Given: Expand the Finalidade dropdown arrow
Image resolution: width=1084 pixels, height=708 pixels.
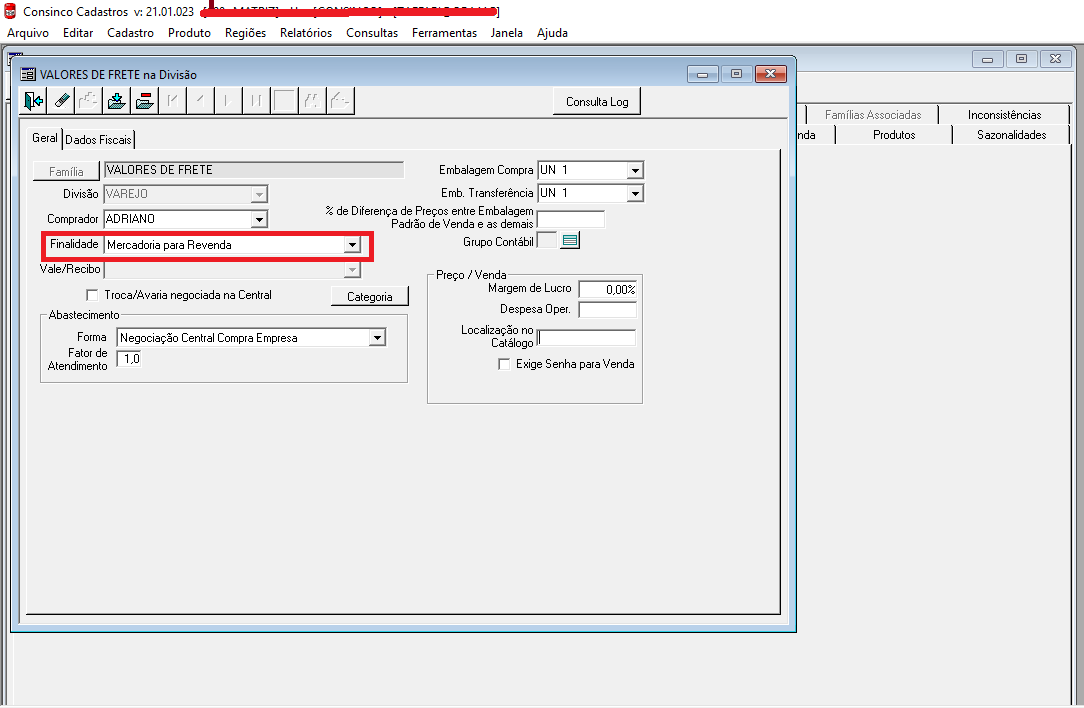Looking at the screenshot, I should click(353, 245).
